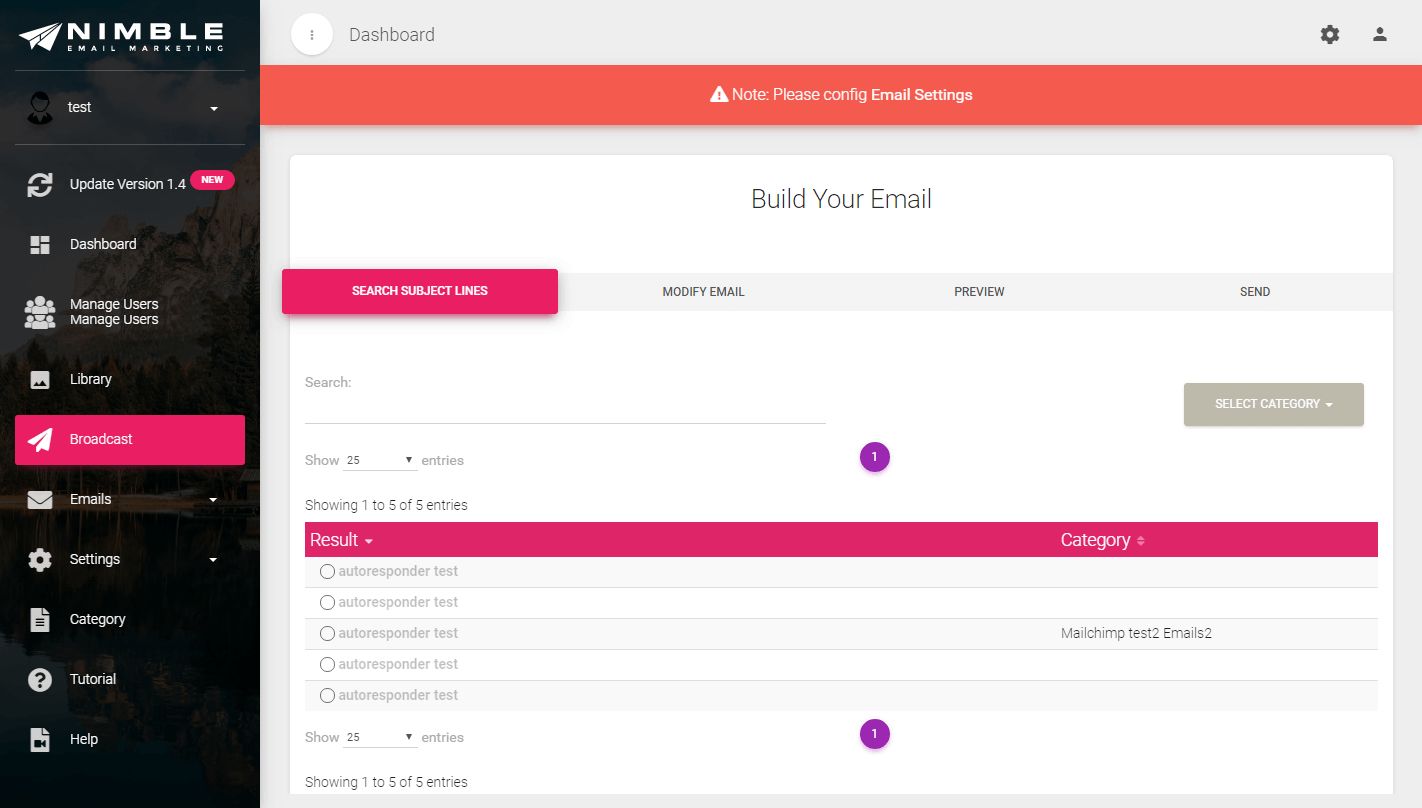Screen dimensions: 1422x808
Task: Click the Email Settings link in the alert
Action: (x=921, y=95)
